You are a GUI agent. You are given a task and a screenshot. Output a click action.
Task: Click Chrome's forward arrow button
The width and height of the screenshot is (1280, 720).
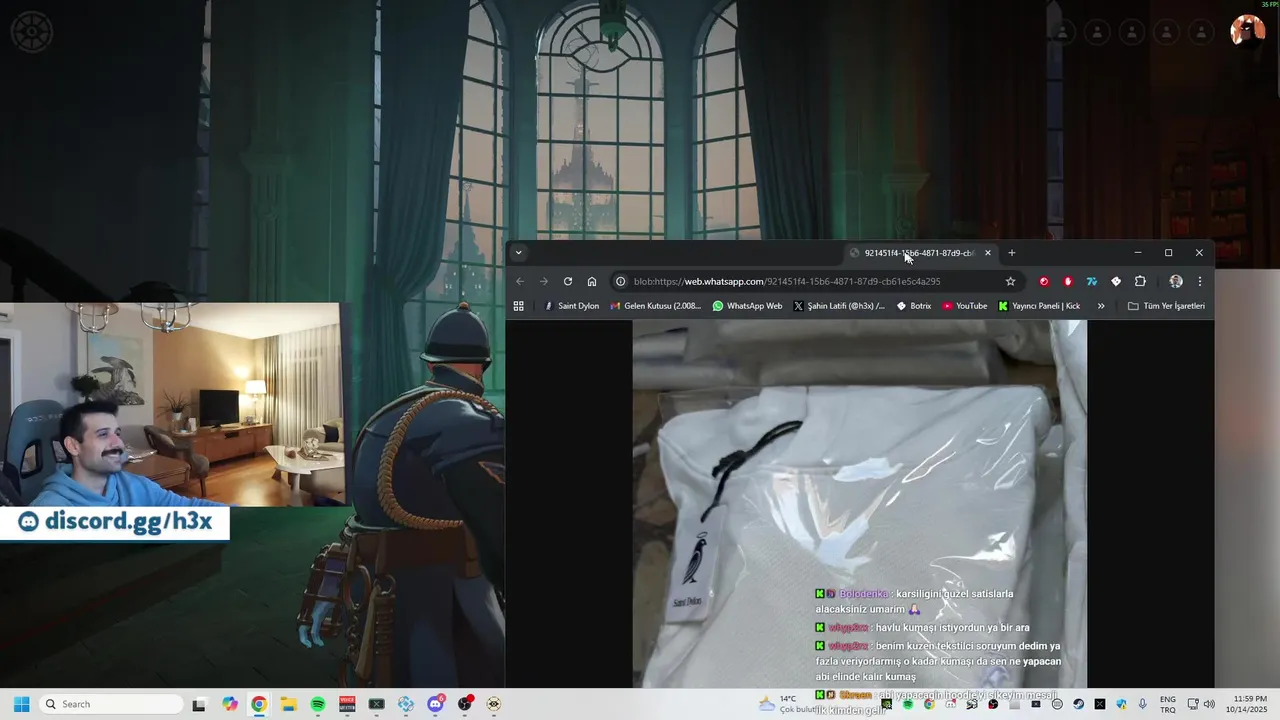pos(544,281)
